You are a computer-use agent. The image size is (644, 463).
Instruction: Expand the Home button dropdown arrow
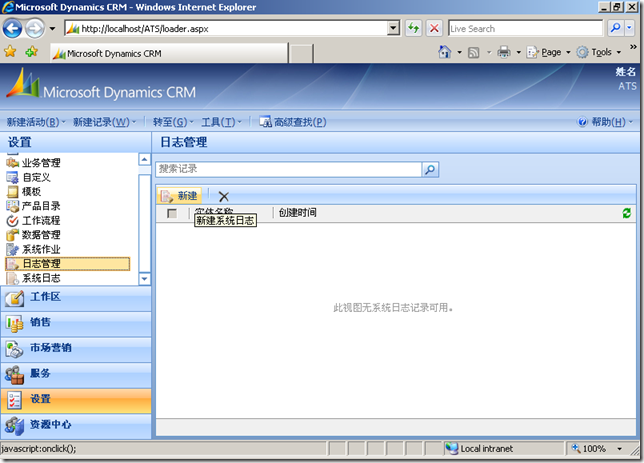[460, 53]
